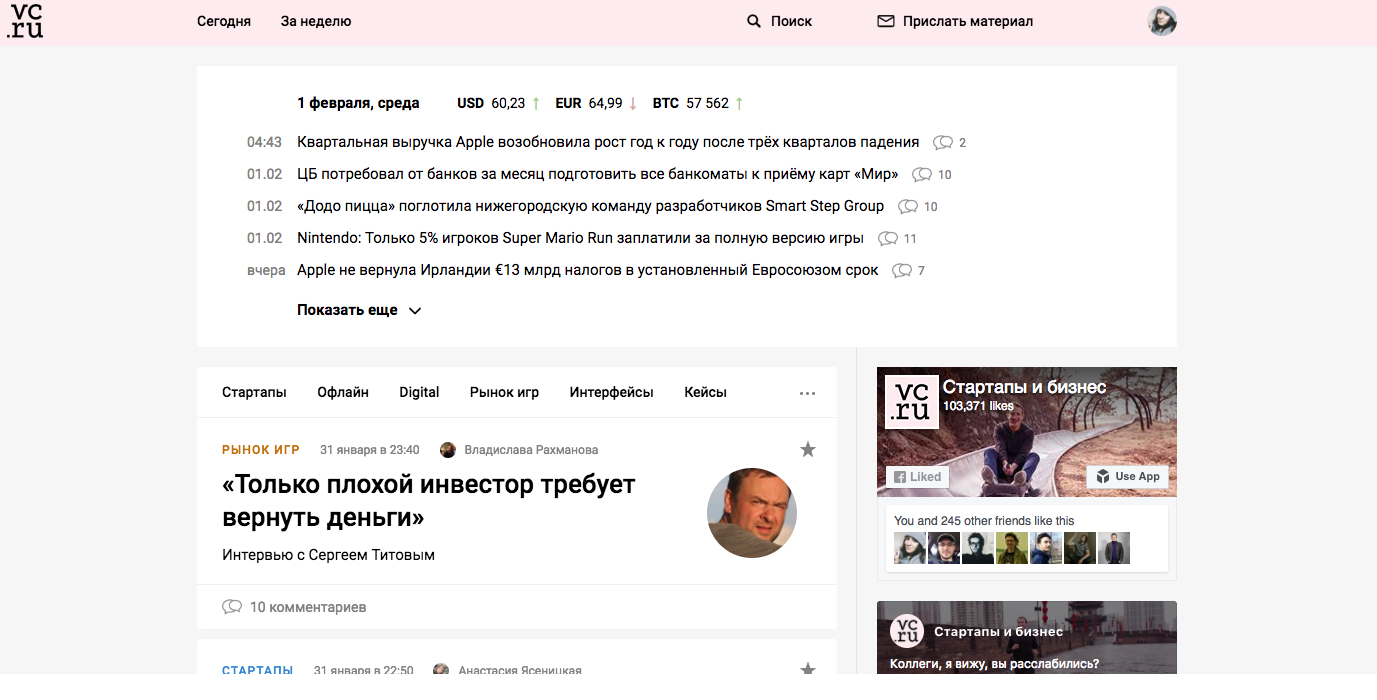Switch to the Рынок игр category tab
Image resolution: width=1377 pixels, height=700 pixels.
[504, 392]
